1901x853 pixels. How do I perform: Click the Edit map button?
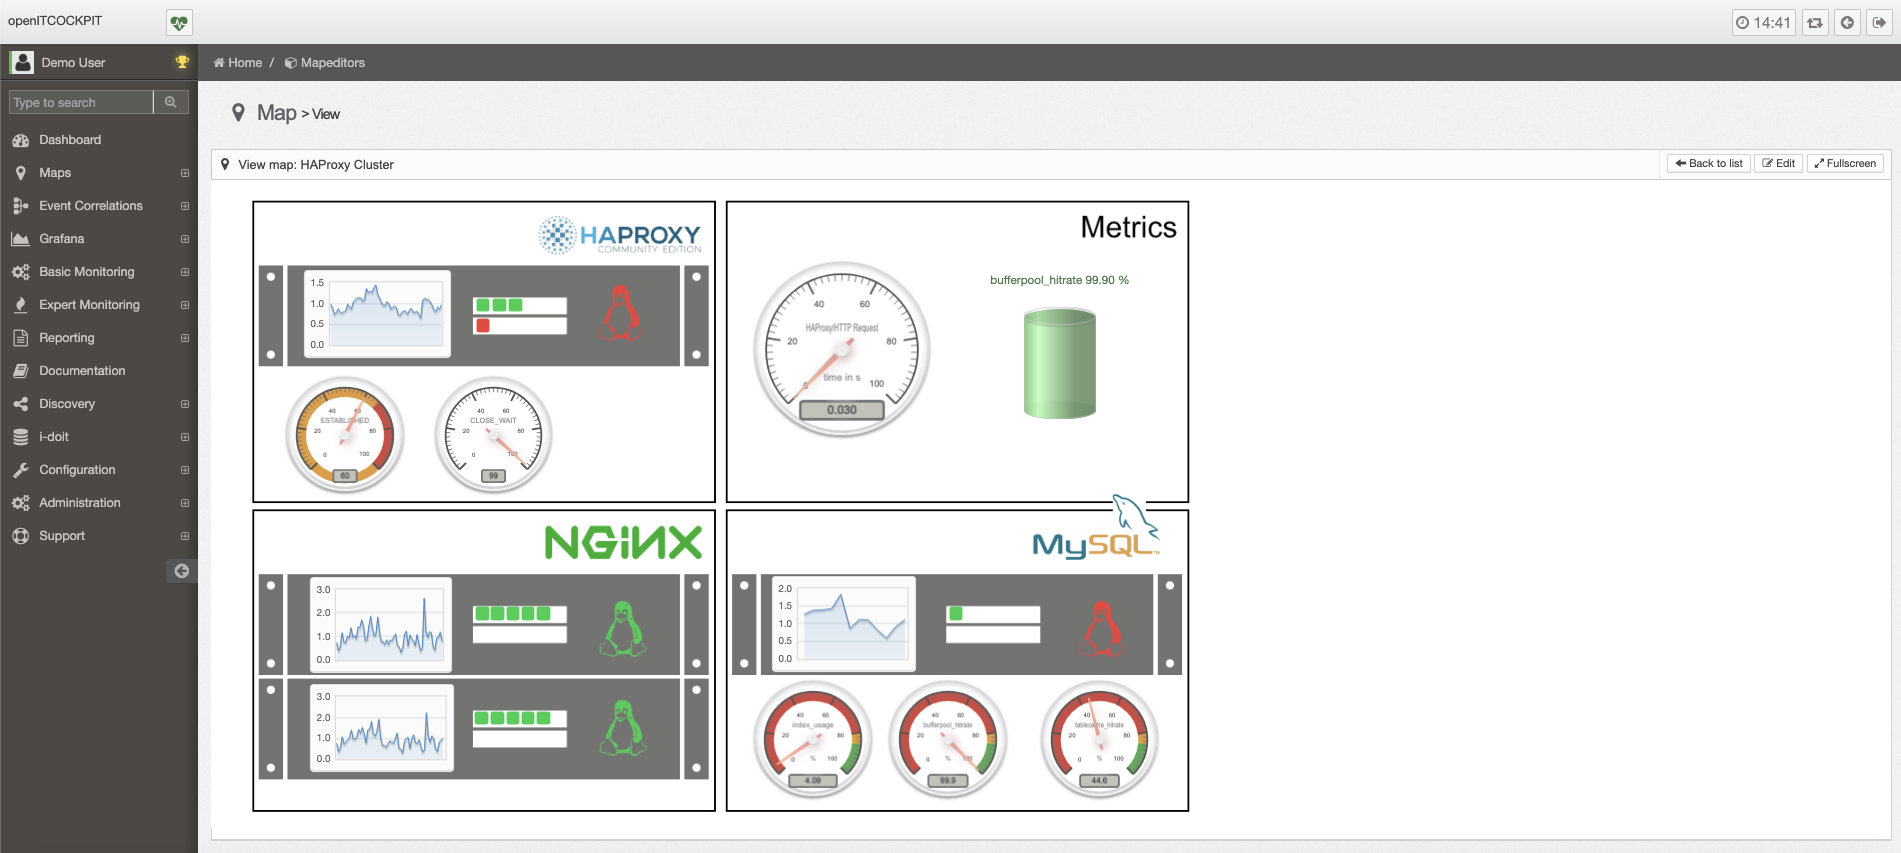coord(1778,163)
